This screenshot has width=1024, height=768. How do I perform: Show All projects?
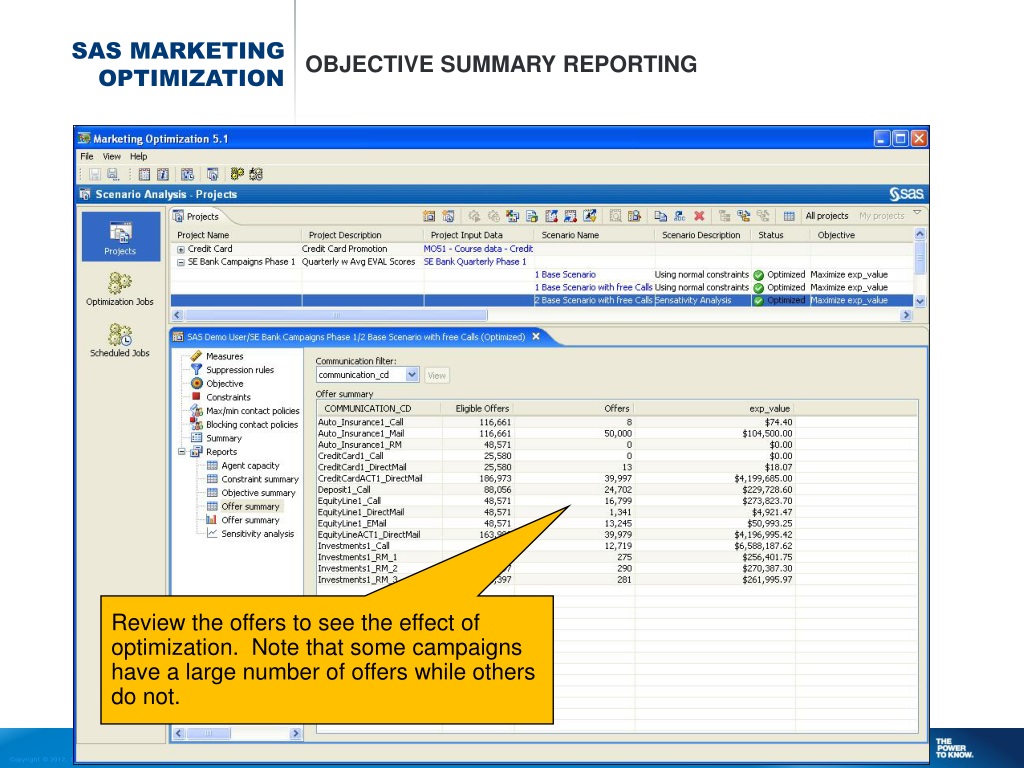(x=827, y=216)
